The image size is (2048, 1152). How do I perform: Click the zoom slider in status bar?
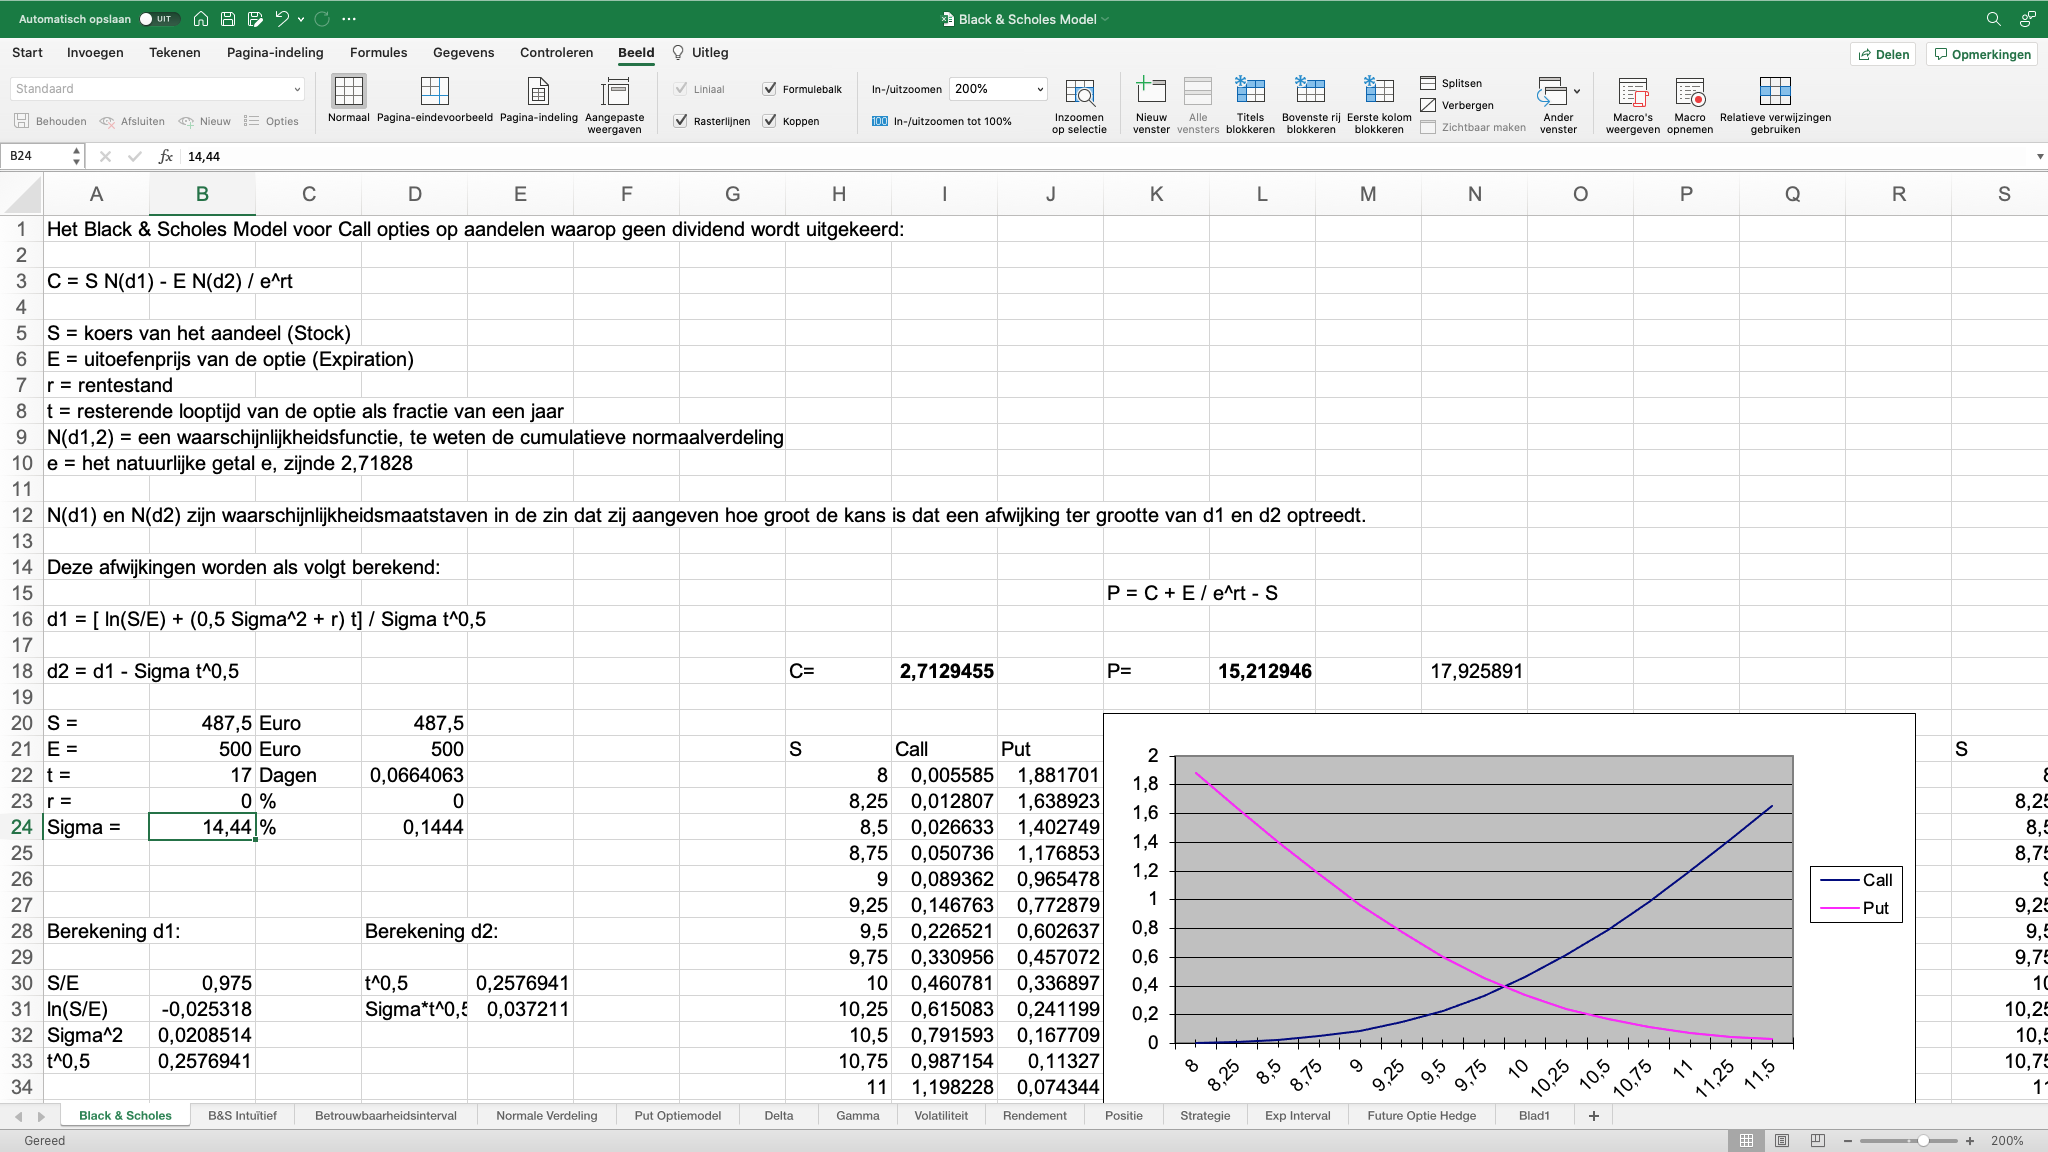tap(1921, 1141)
